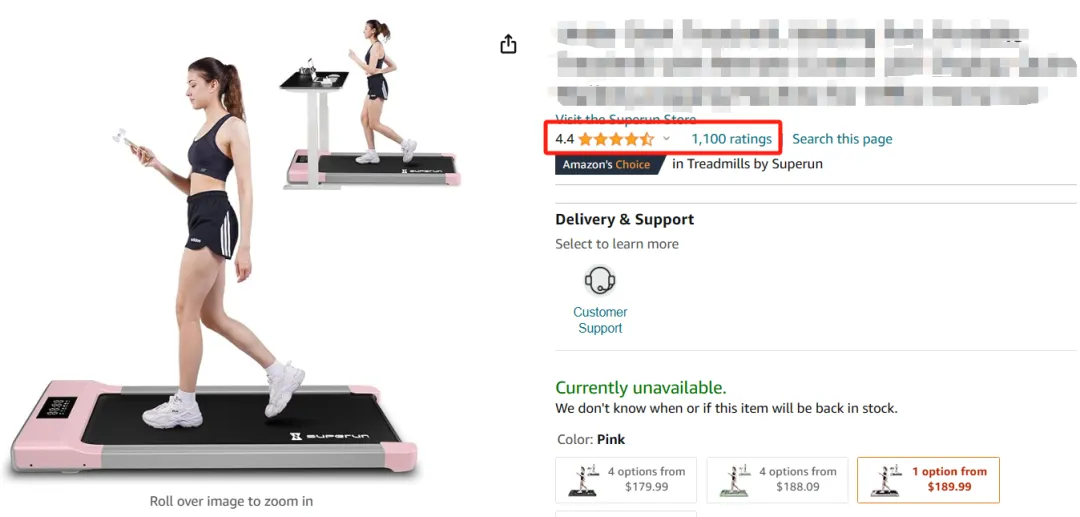Viewport: 1080px width, 517px height.
Task: Click the Customer Support text link
Action: tap(600, 320)
